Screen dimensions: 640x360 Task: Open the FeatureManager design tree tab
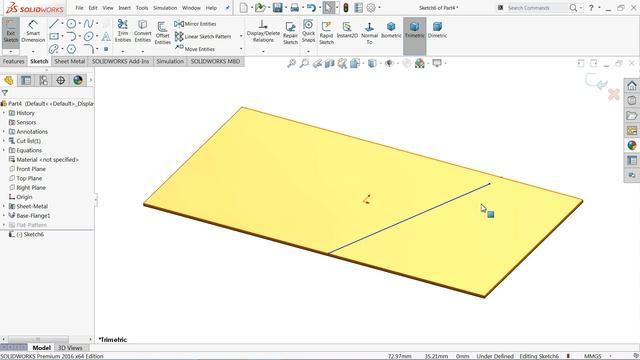(9, 80)
